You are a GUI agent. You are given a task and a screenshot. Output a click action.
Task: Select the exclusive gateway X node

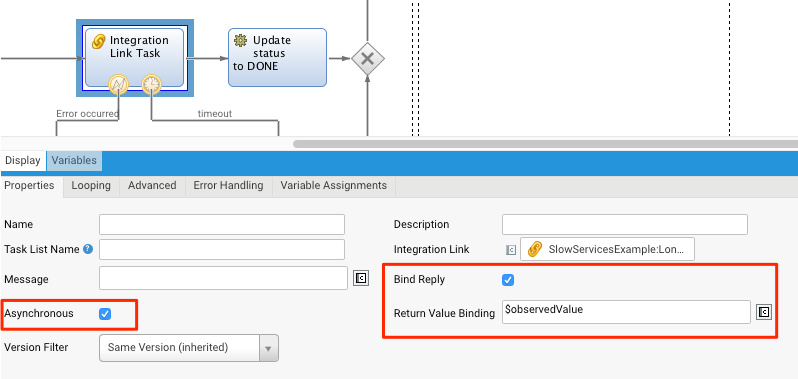click(367, 59)
